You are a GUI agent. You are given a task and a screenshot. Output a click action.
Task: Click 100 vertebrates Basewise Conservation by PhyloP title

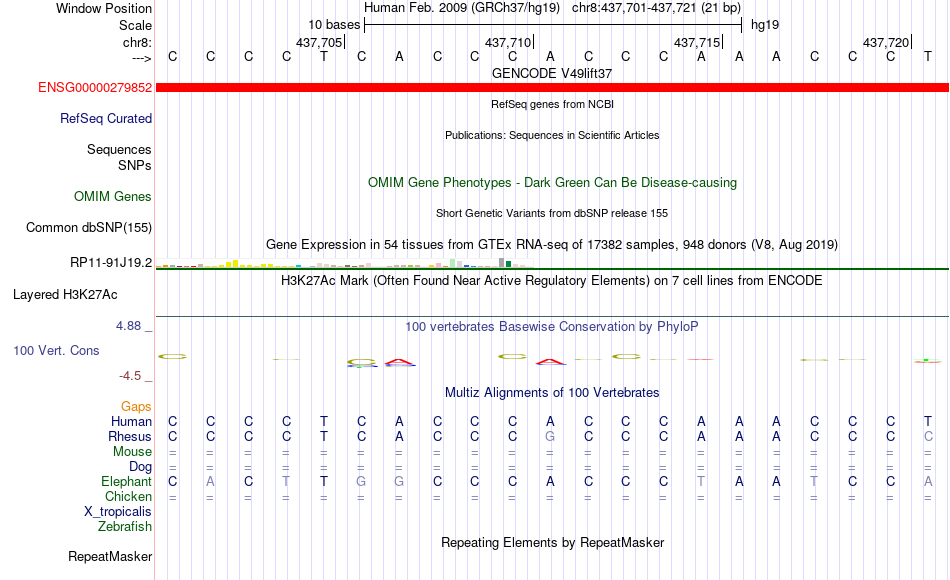click(x=552, y=326)
